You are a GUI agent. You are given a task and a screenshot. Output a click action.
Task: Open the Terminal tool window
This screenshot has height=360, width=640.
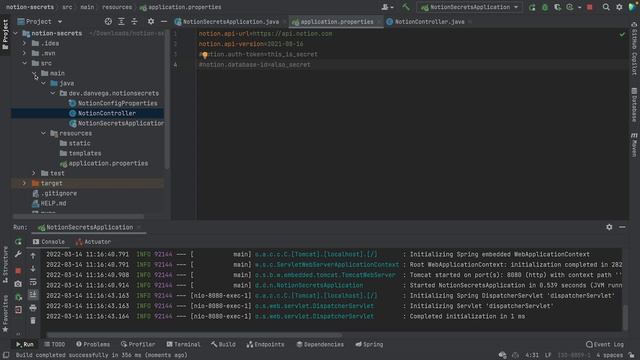(x=183, y=344)
